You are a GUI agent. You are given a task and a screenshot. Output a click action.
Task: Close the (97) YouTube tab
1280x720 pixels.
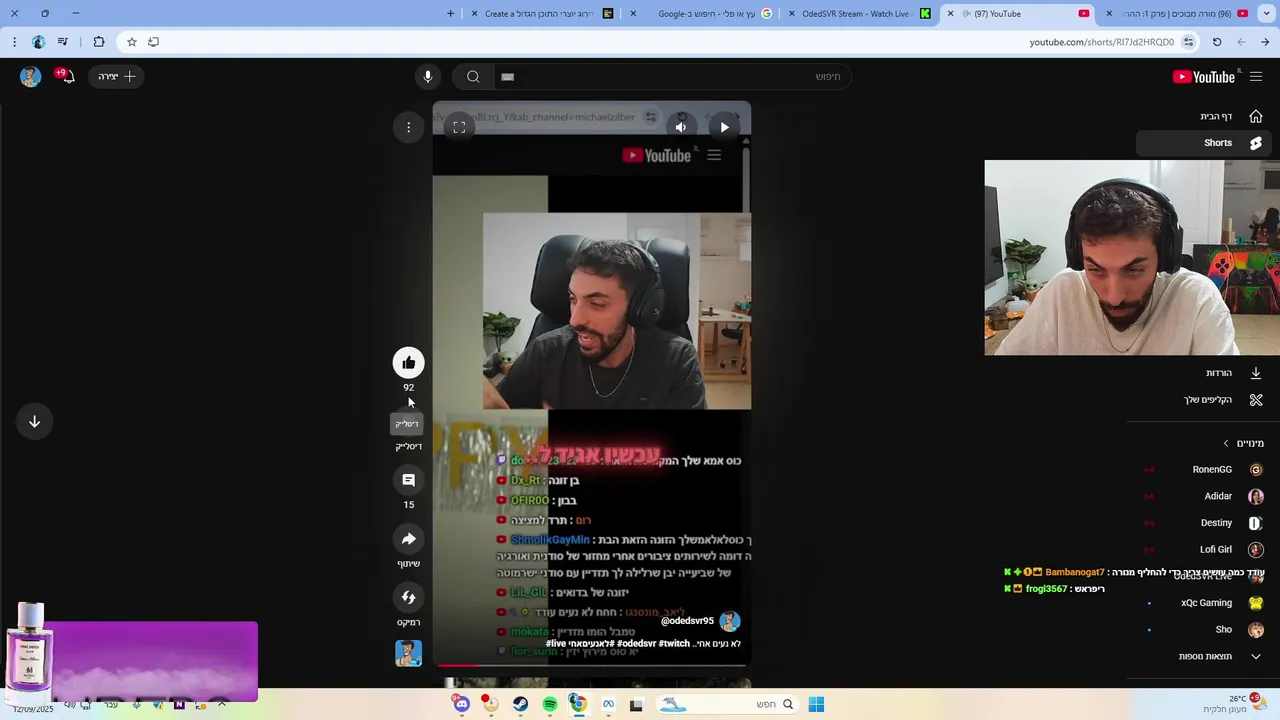(950, 14)
